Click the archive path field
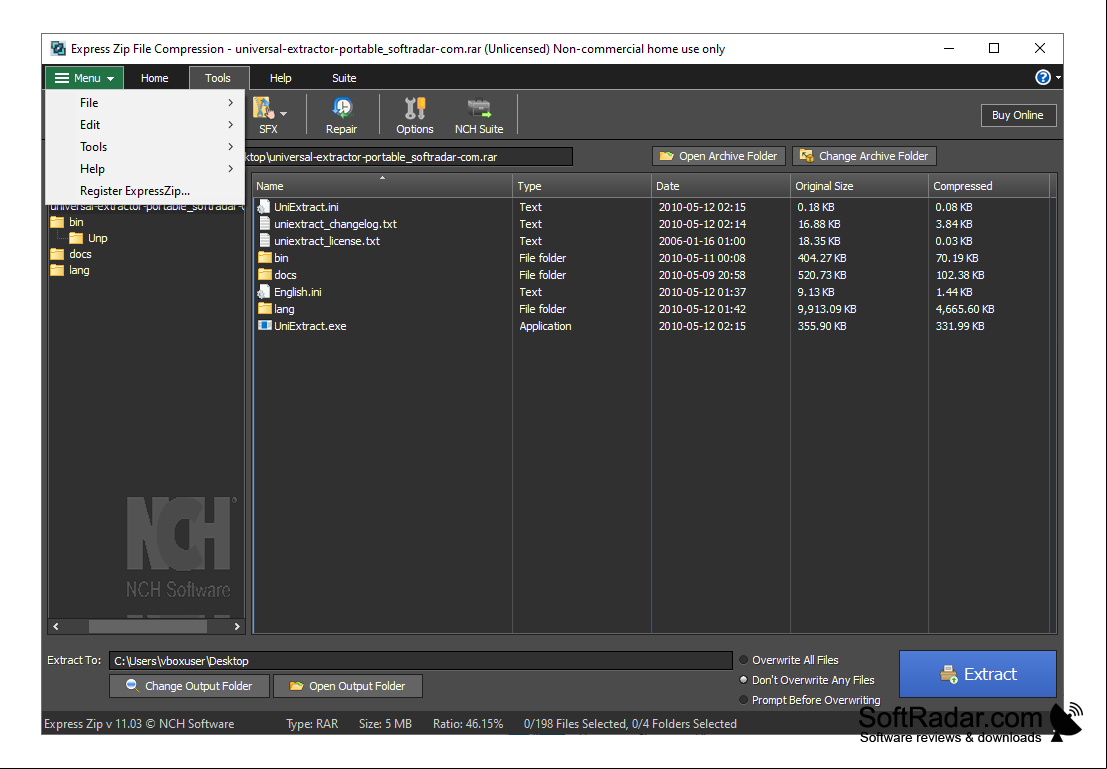Screen dimensions: 1107x769 (x=409, y=157)
